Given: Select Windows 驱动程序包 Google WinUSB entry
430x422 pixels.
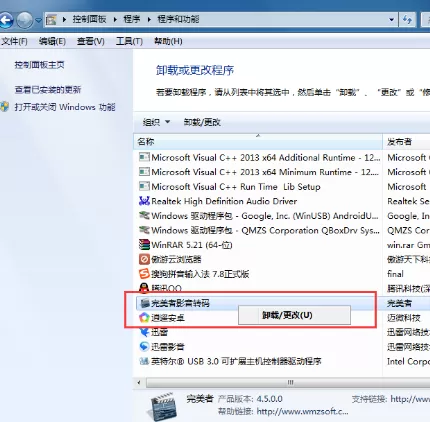Looking at the screenshot, I should (x=265, y=216).
